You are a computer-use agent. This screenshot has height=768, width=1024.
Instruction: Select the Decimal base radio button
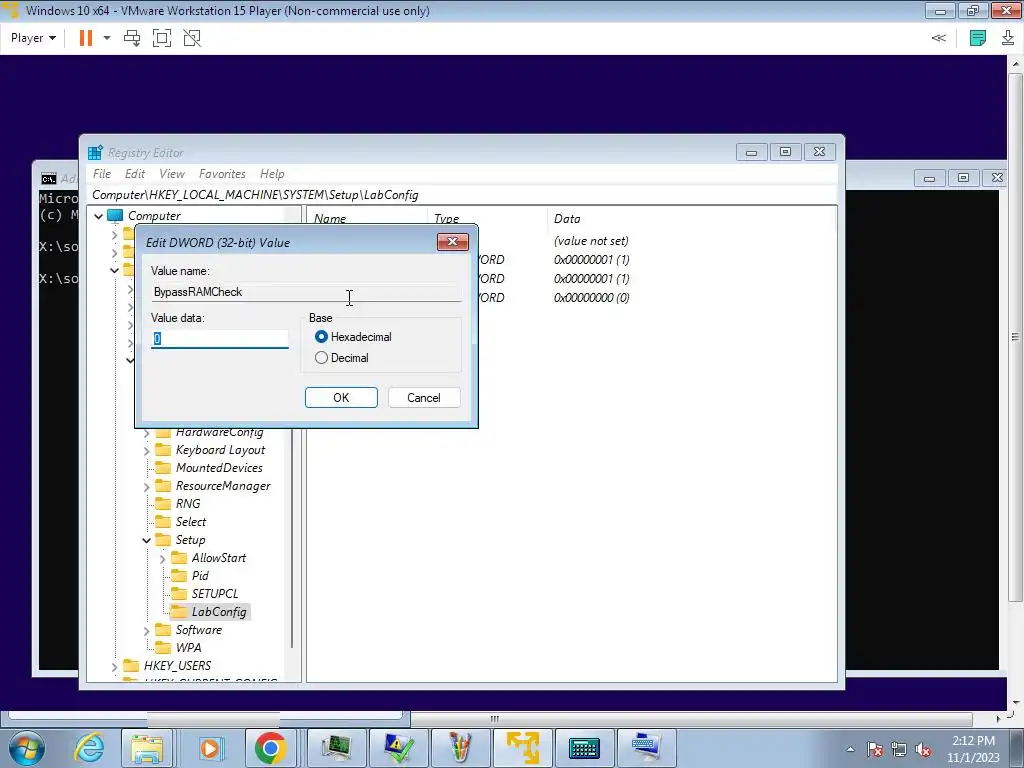(321, 358)
